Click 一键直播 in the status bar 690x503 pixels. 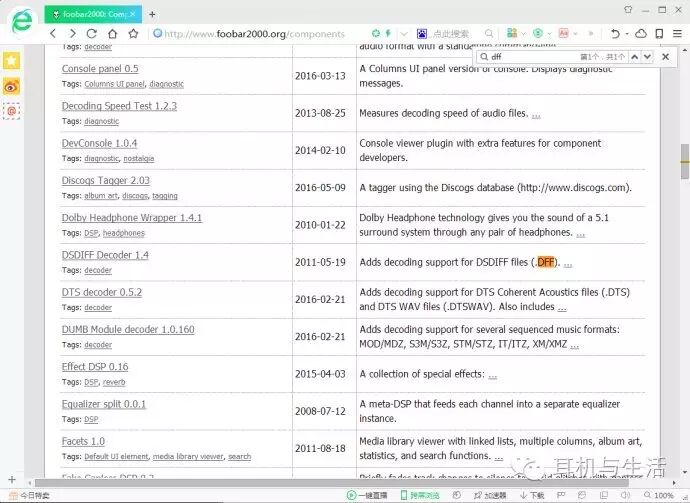367,496
